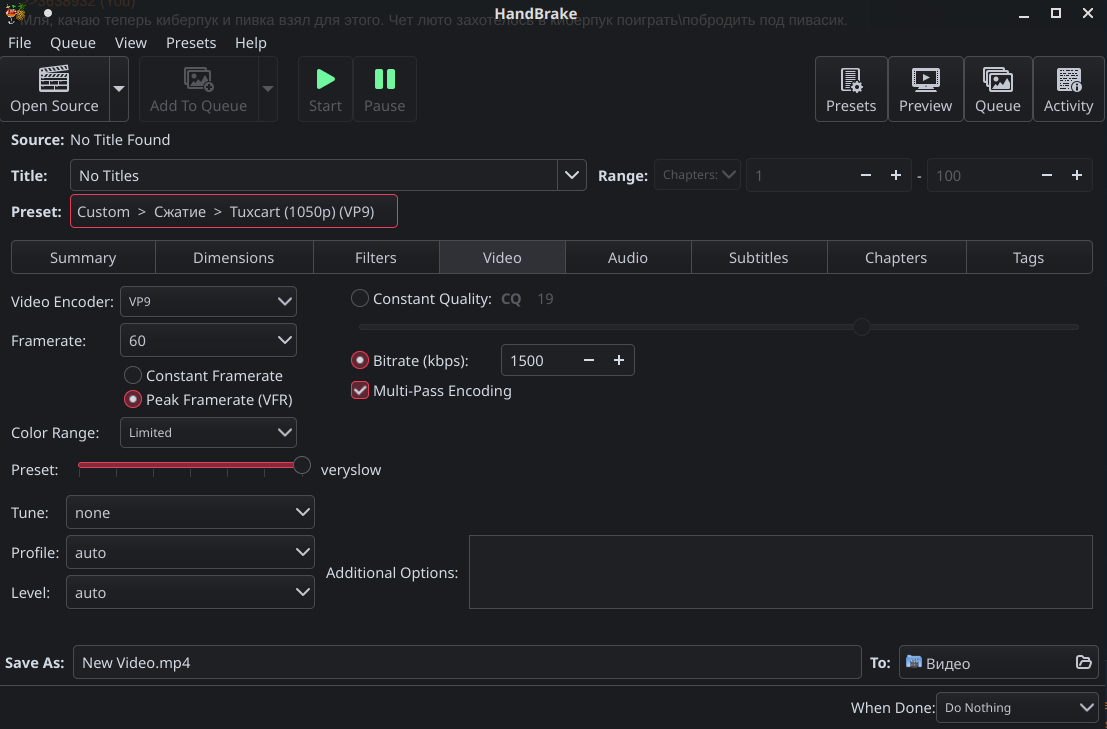Open the When Done dropdown
This screenshot has width=1107, height=729.
click(x=1018, y=708)
